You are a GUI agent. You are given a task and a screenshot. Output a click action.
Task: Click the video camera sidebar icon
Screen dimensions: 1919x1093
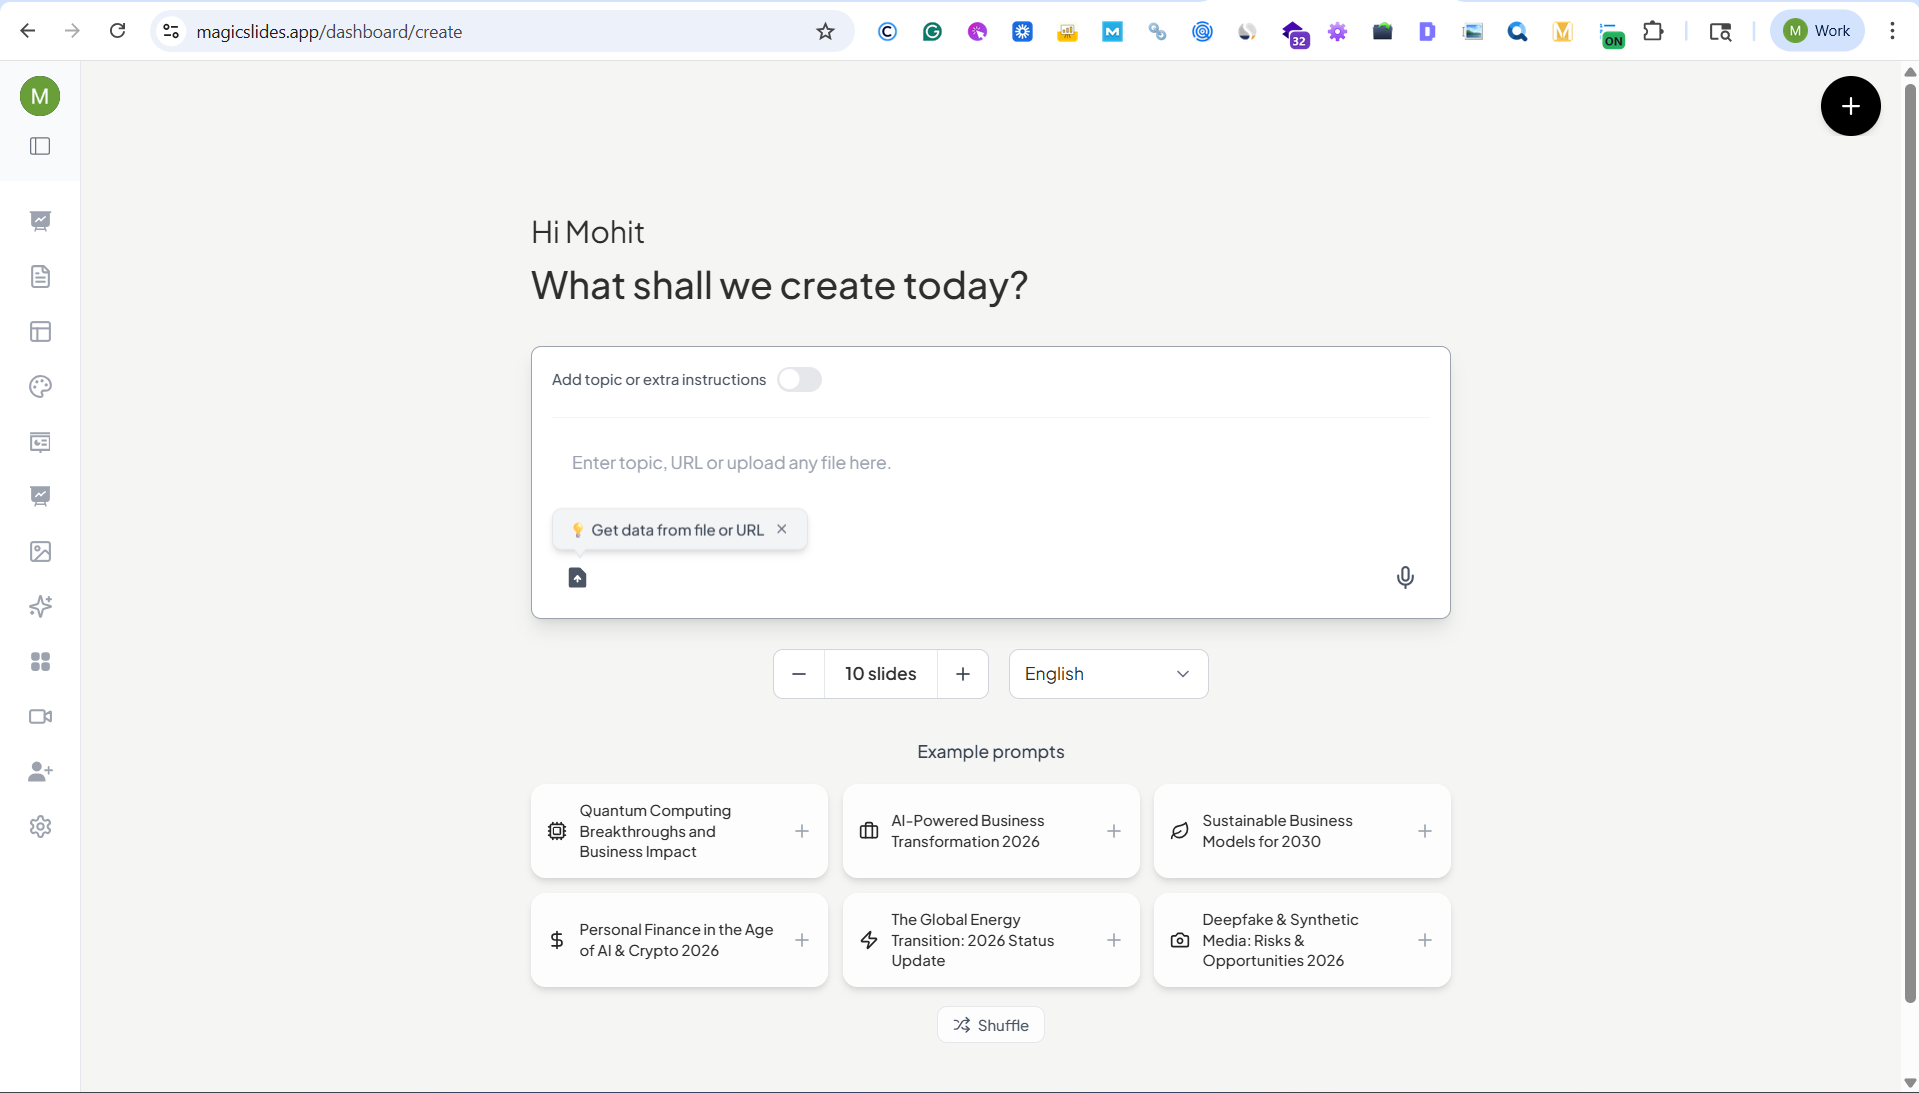[x=40, y=717]
